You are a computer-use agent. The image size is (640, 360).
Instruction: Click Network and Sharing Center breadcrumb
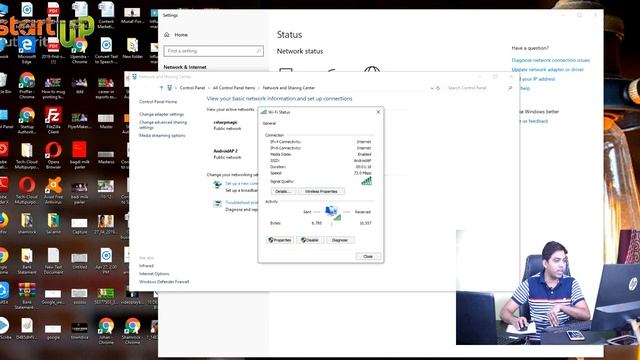coord(289,88)
